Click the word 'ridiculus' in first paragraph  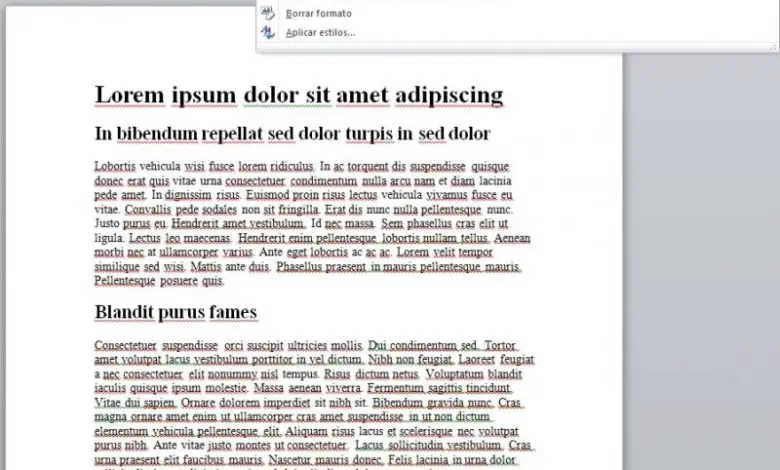[x=292, y=166]
